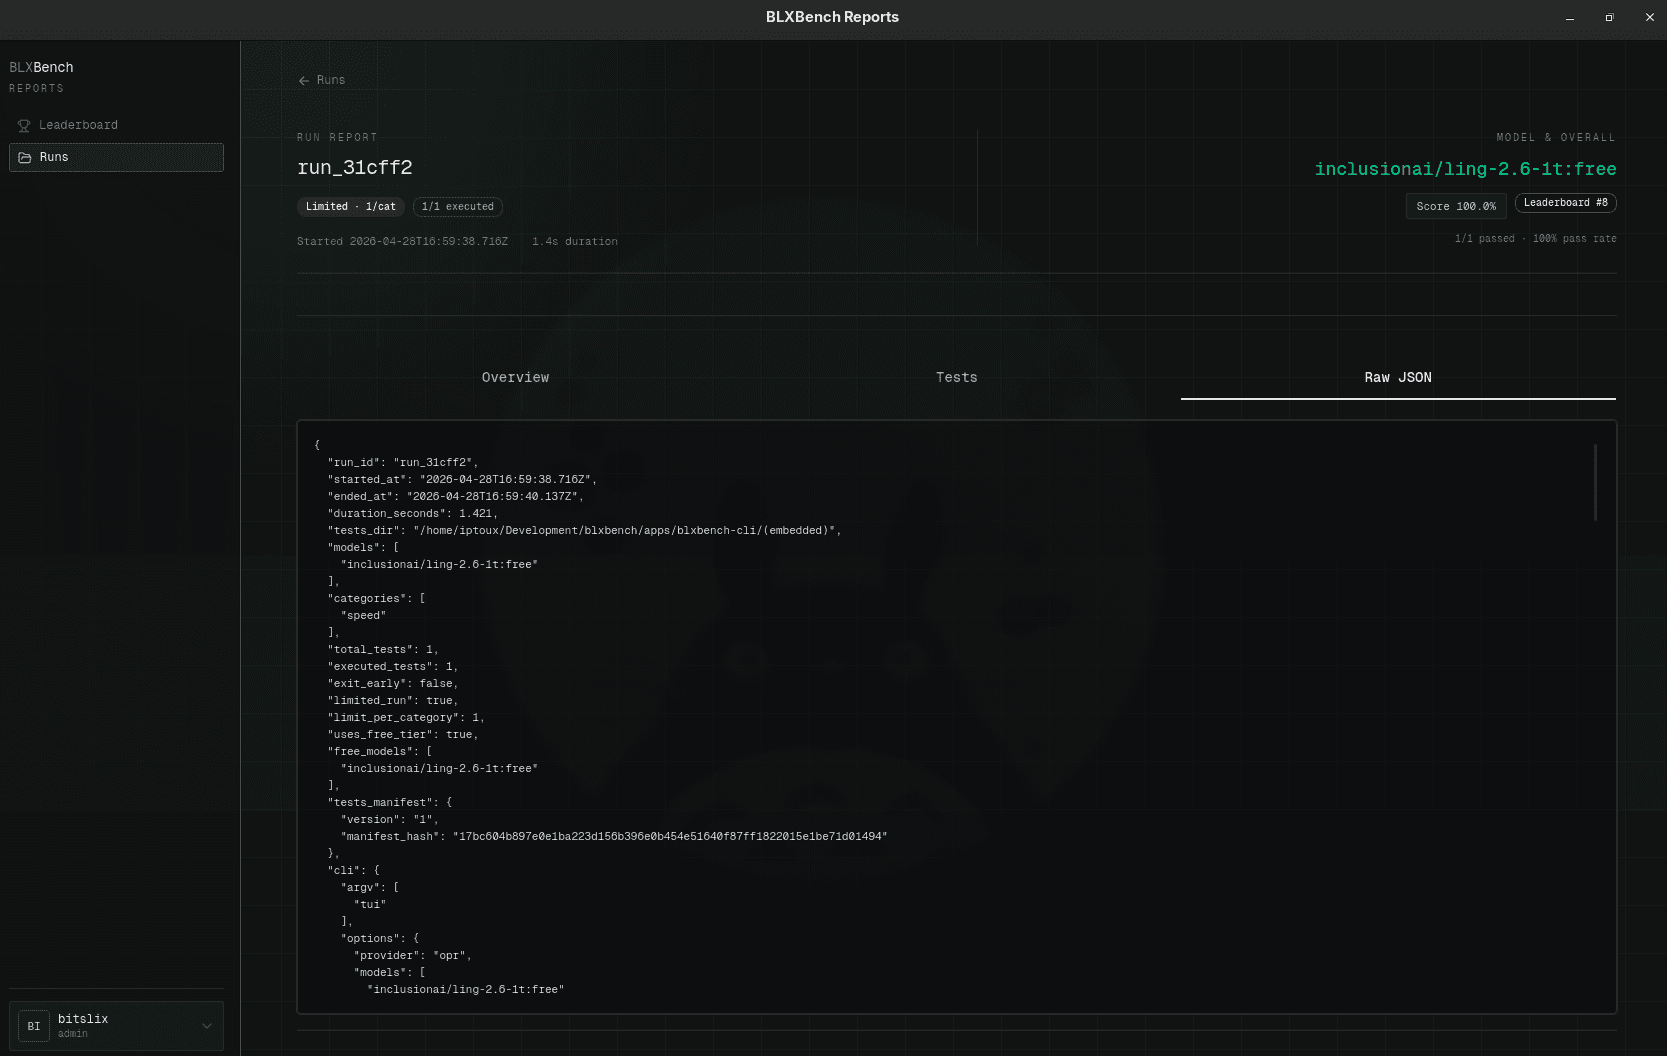
Task: Click the JSON panel scrollbar thumb
Action: (x=1595, y=482)
